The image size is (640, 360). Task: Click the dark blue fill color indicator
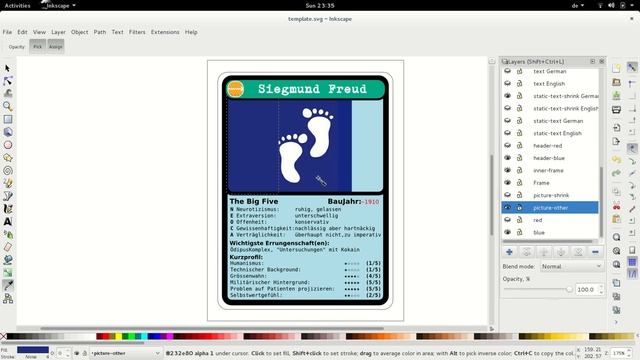pyautogui.click(x=33, y=350)
